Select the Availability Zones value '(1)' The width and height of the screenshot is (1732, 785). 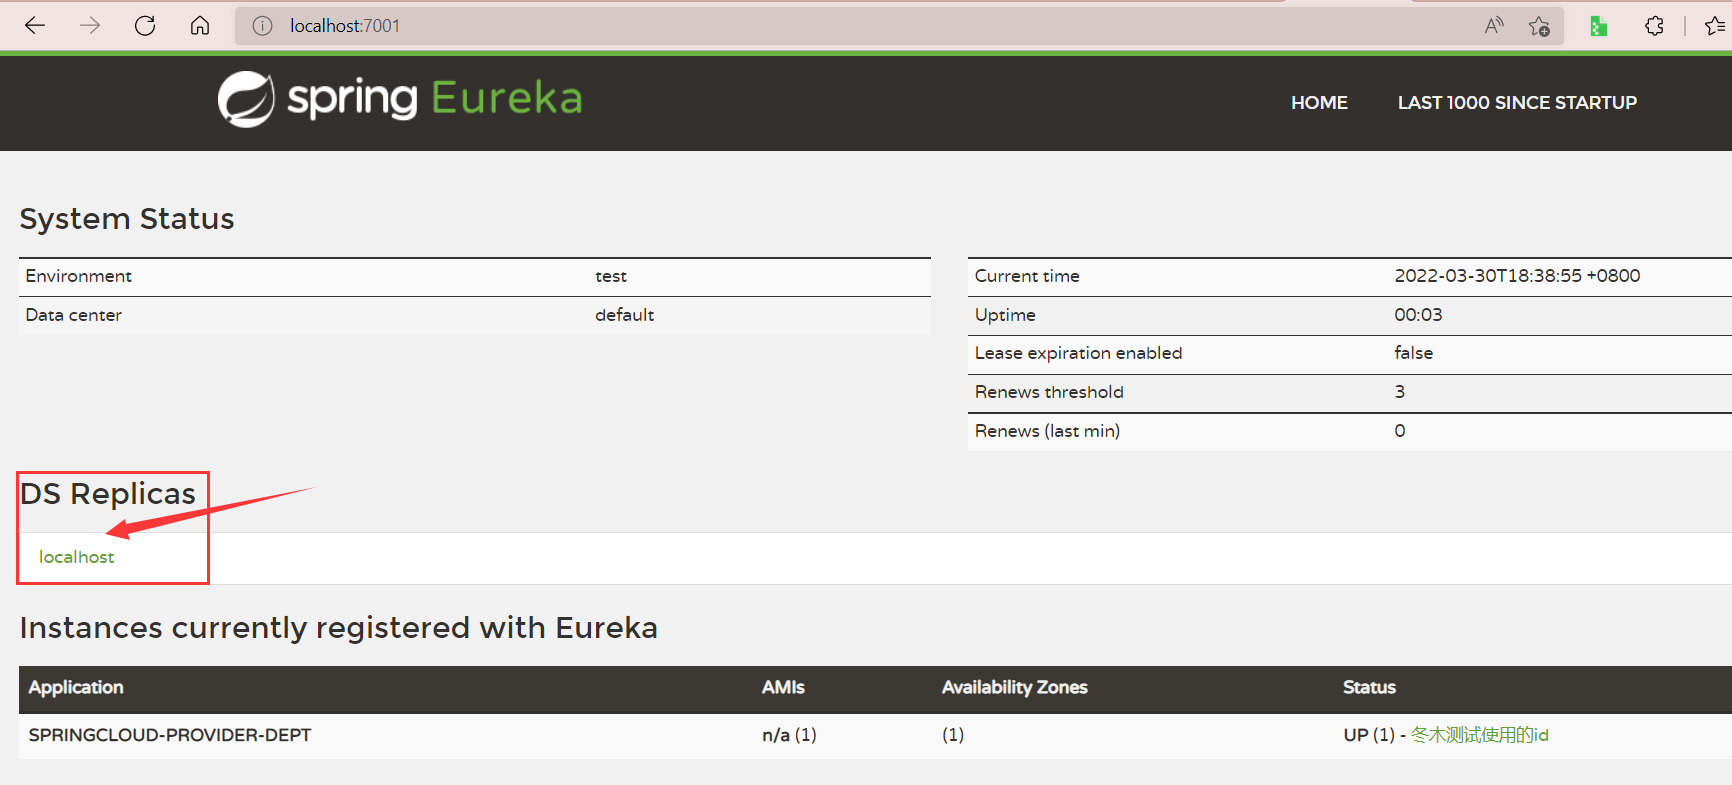tap(952, 735)
